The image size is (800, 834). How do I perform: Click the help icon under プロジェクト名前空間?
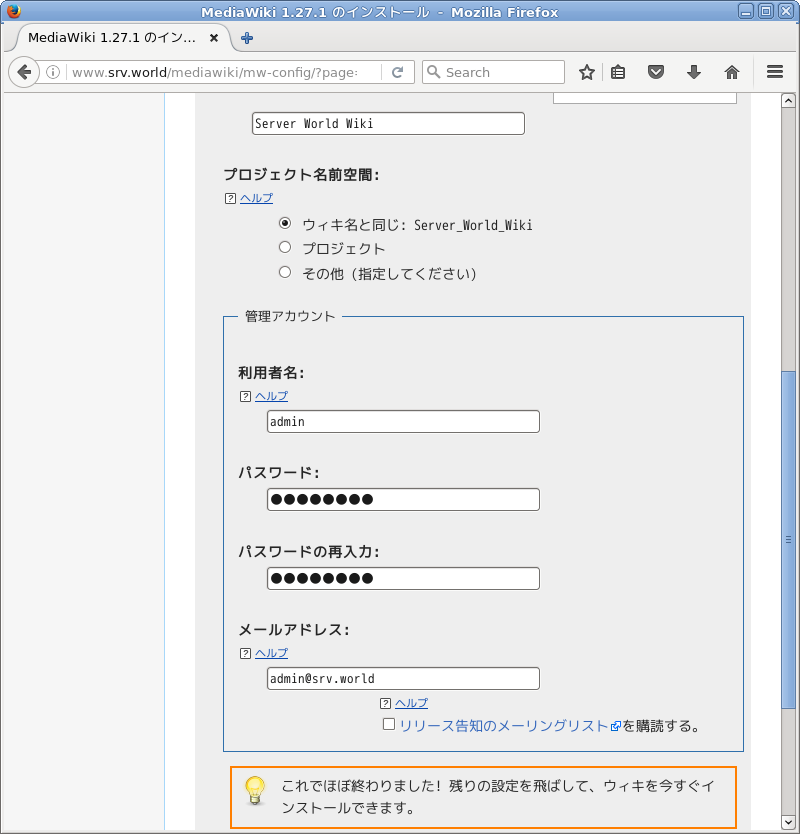(x=230, y=198)
